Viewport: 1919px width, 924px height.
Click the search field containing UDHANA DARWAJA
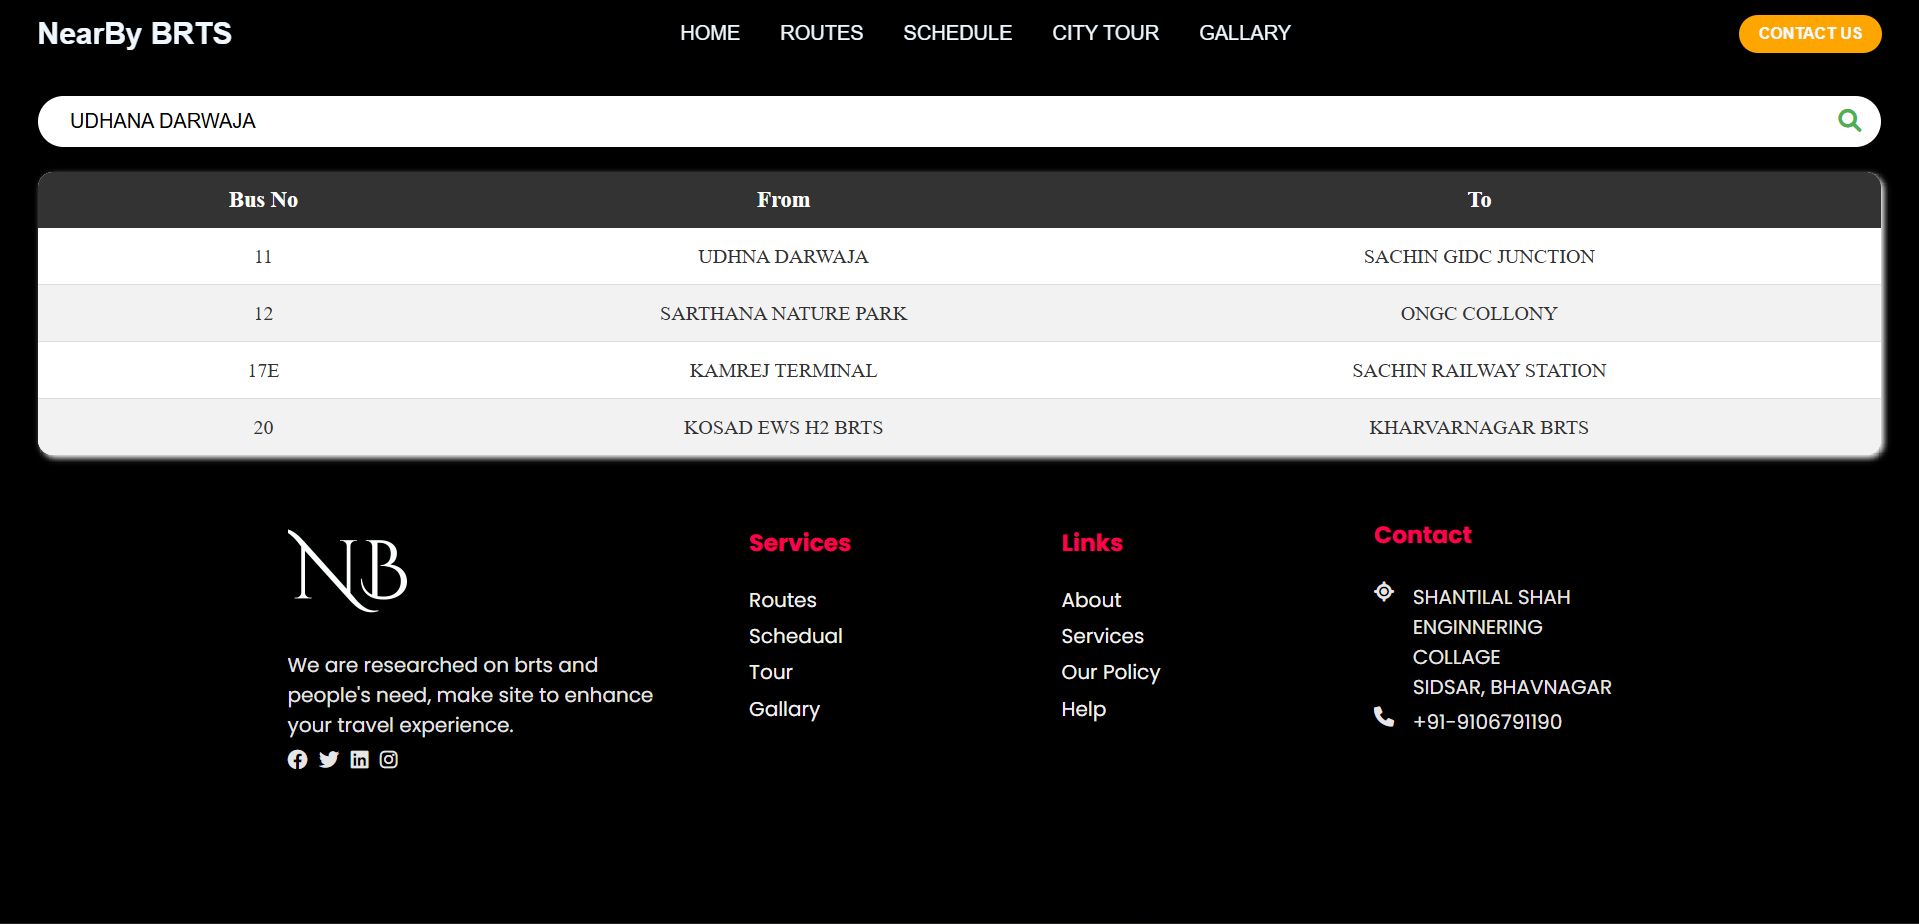(x=900, y=121)
